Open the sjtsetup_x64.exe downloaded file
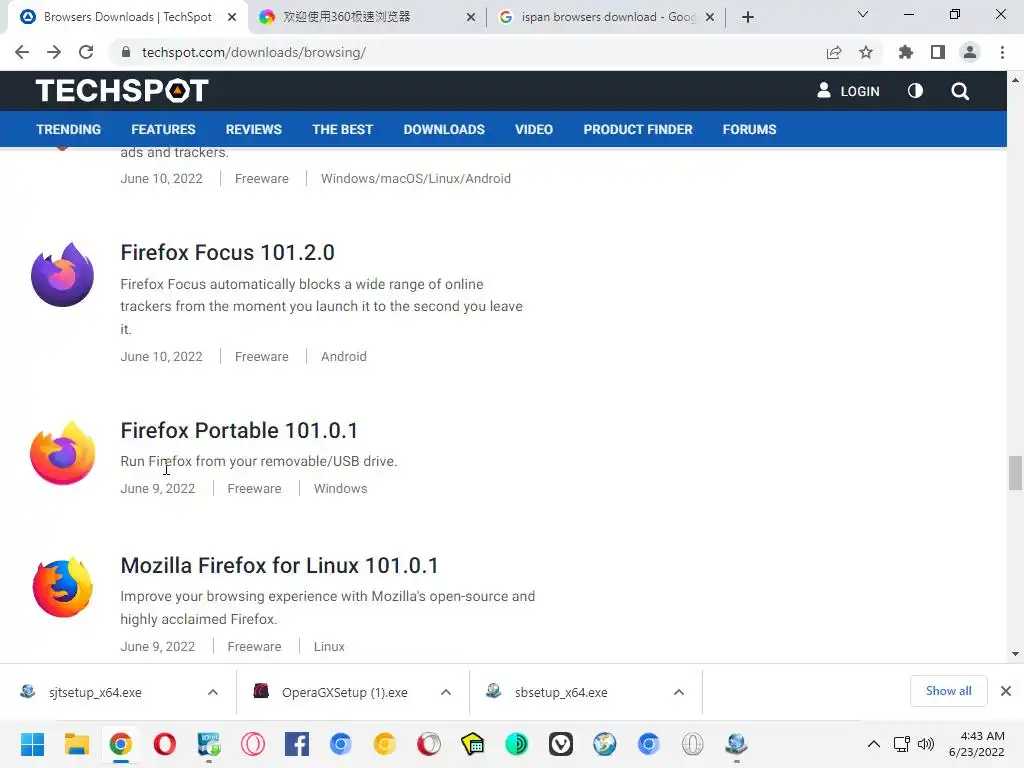 point(95,692)
